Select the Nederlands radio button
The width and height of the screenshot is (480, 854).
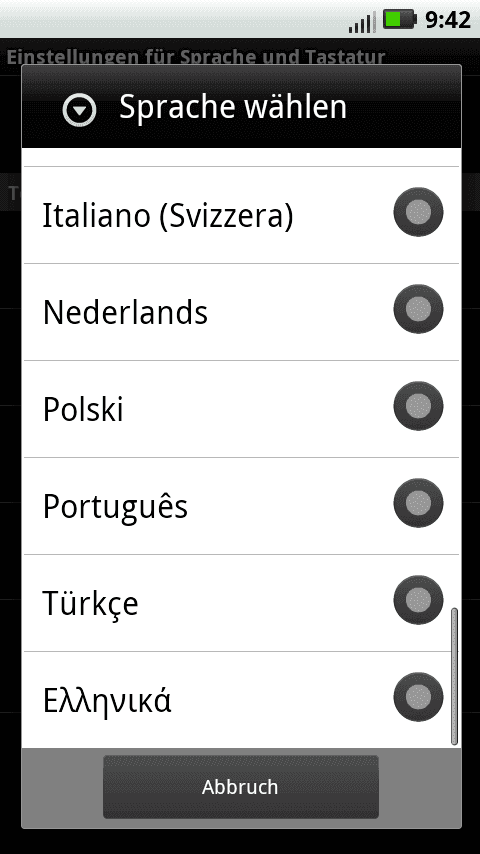(418, 309)
